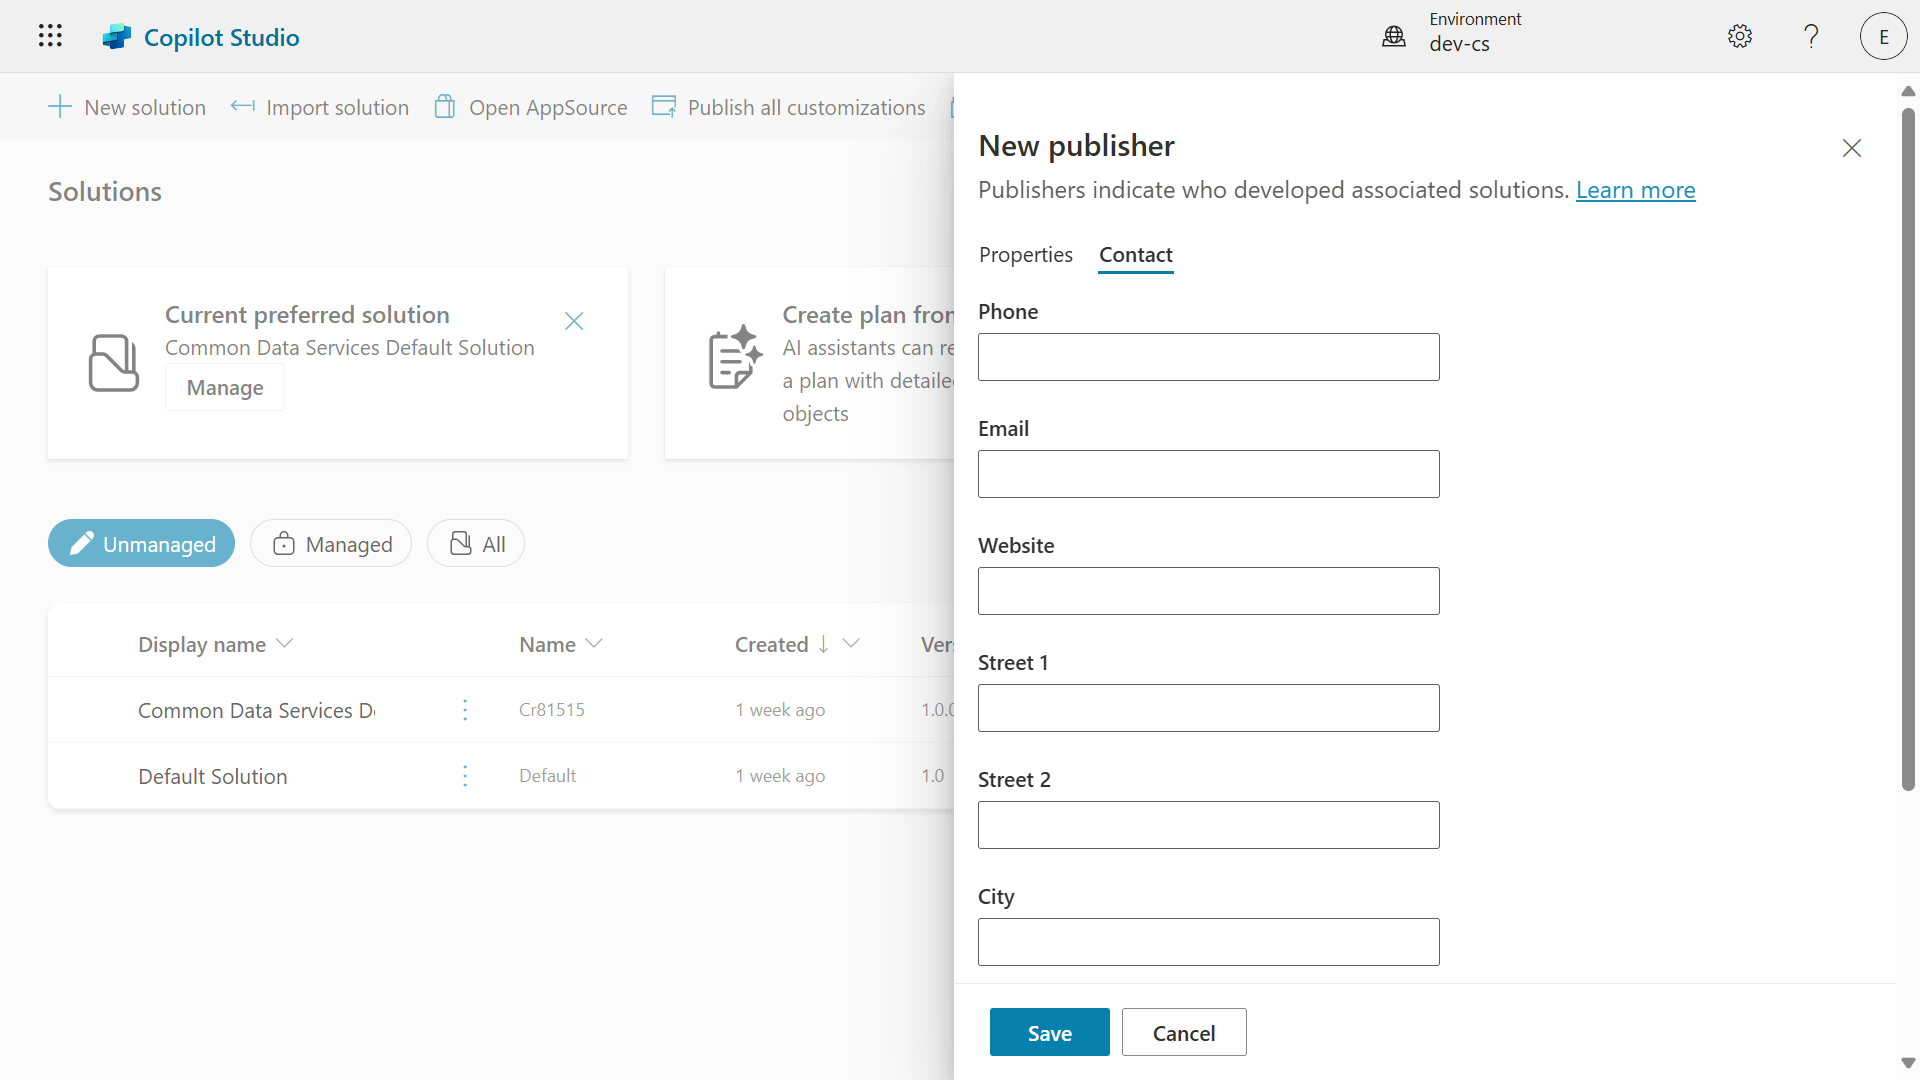This screenshot has width=1920, height=1080.
Task: Open the Learn more link
Action: tap(1635, 190)
